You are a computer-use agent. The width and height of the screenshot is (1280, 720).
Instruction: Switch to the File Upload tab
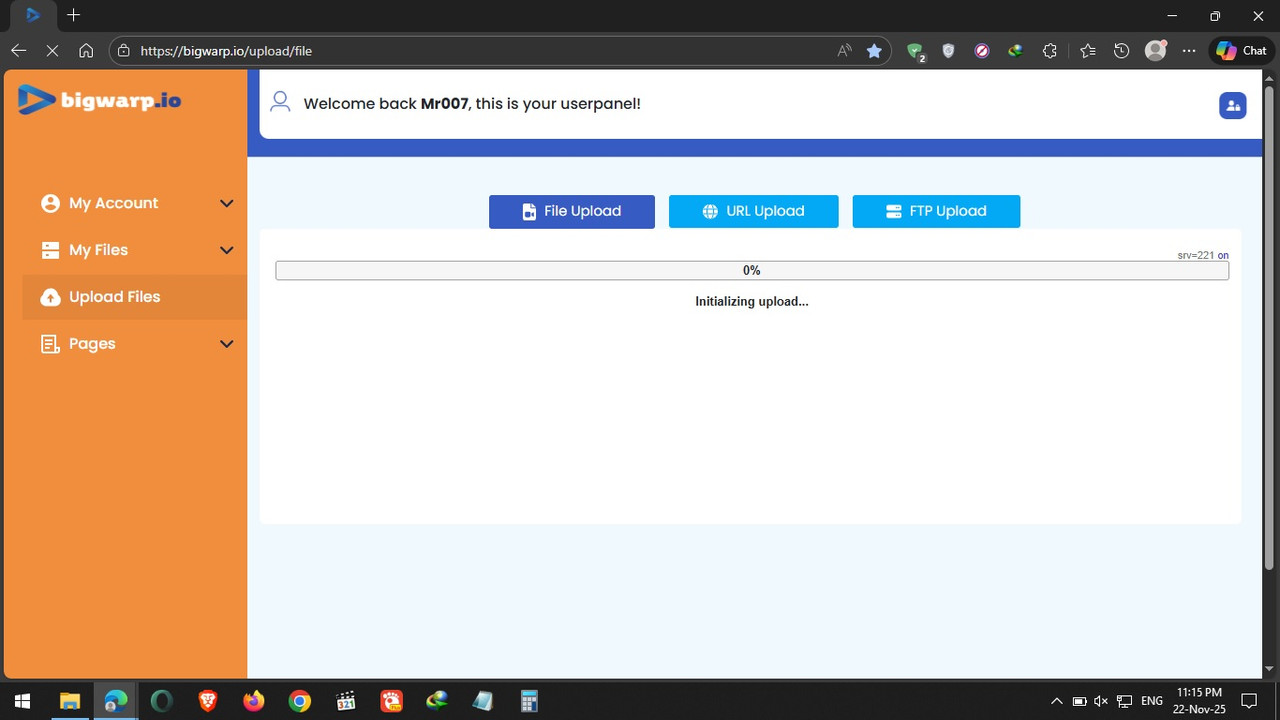click(x=572, y=211)
